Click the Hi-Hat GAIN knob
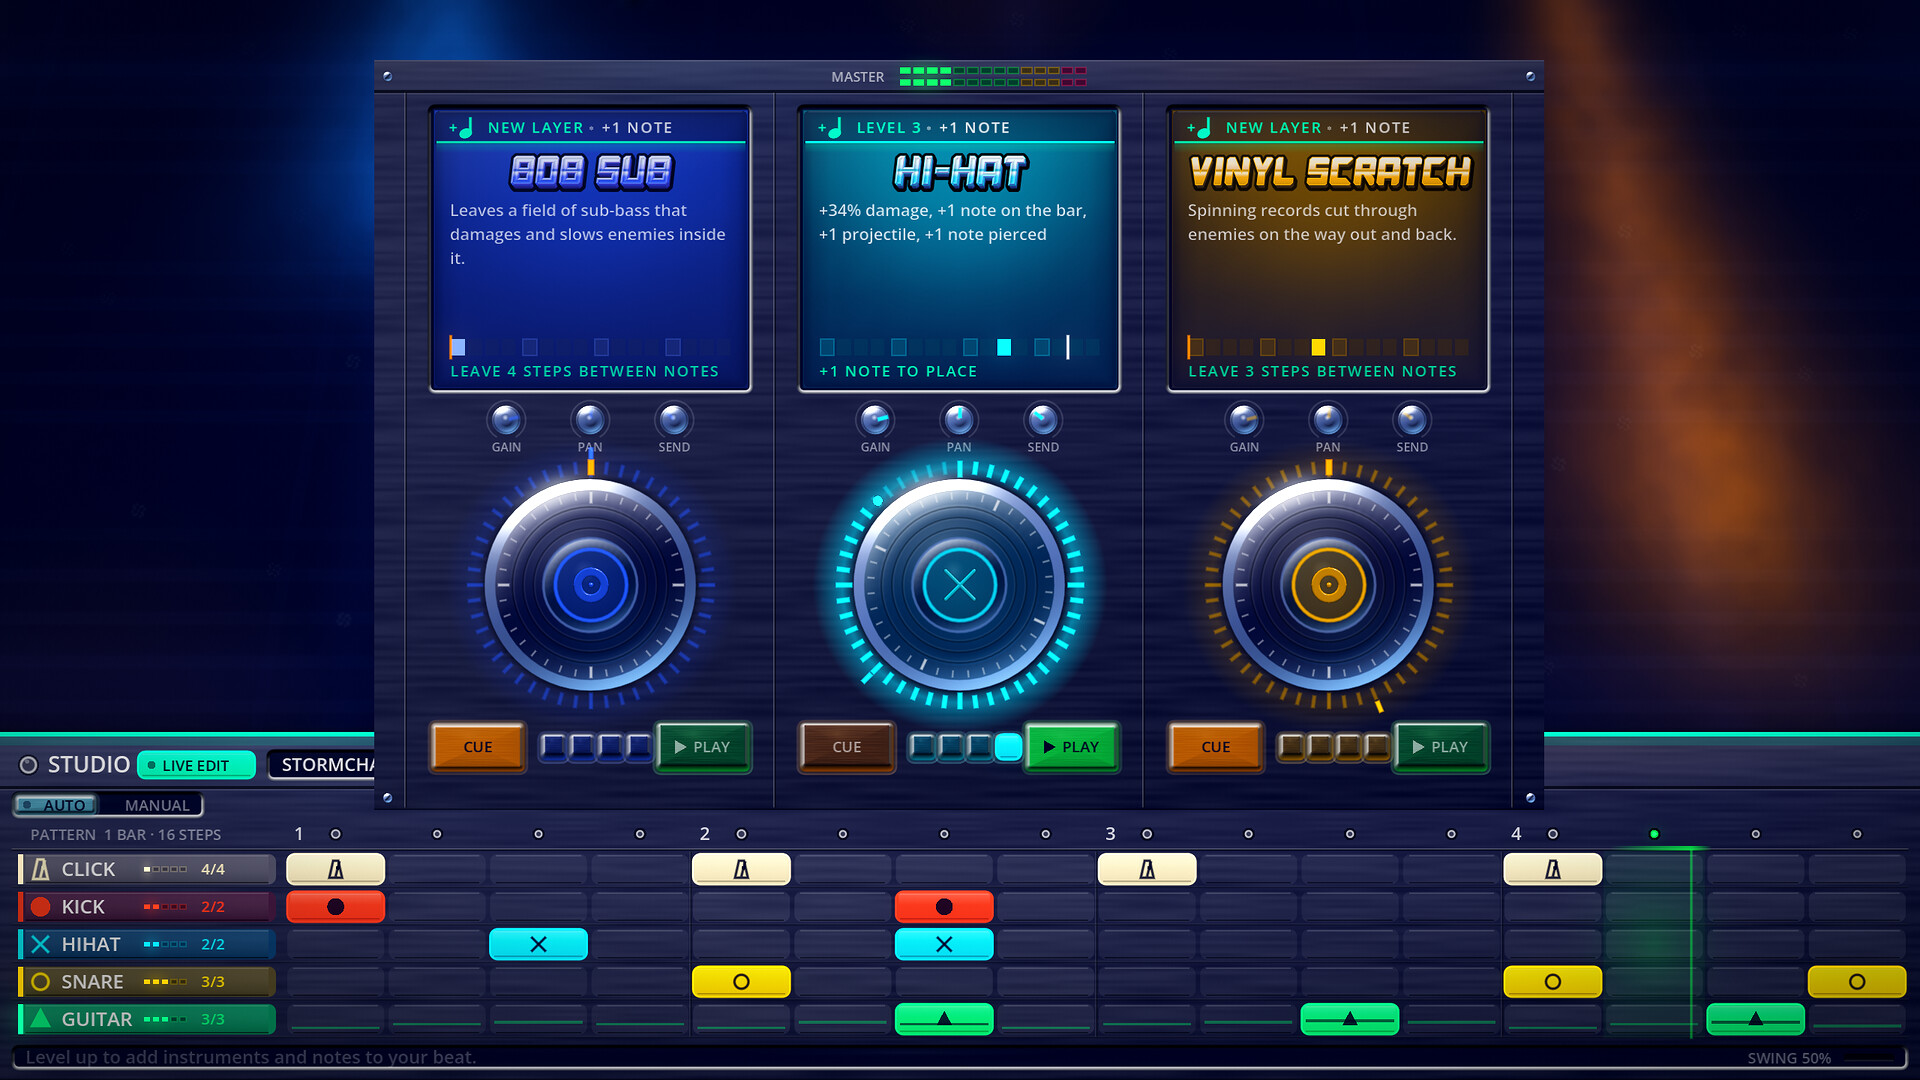 click(875, 420)
